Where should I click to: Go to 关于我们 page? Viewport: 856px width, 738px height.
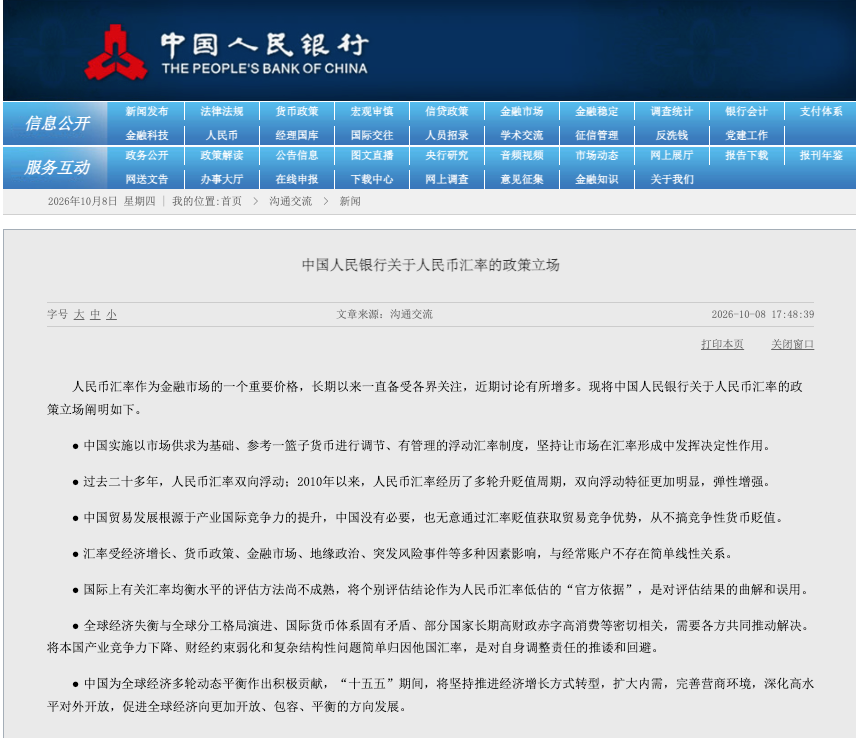pos(672,179)
